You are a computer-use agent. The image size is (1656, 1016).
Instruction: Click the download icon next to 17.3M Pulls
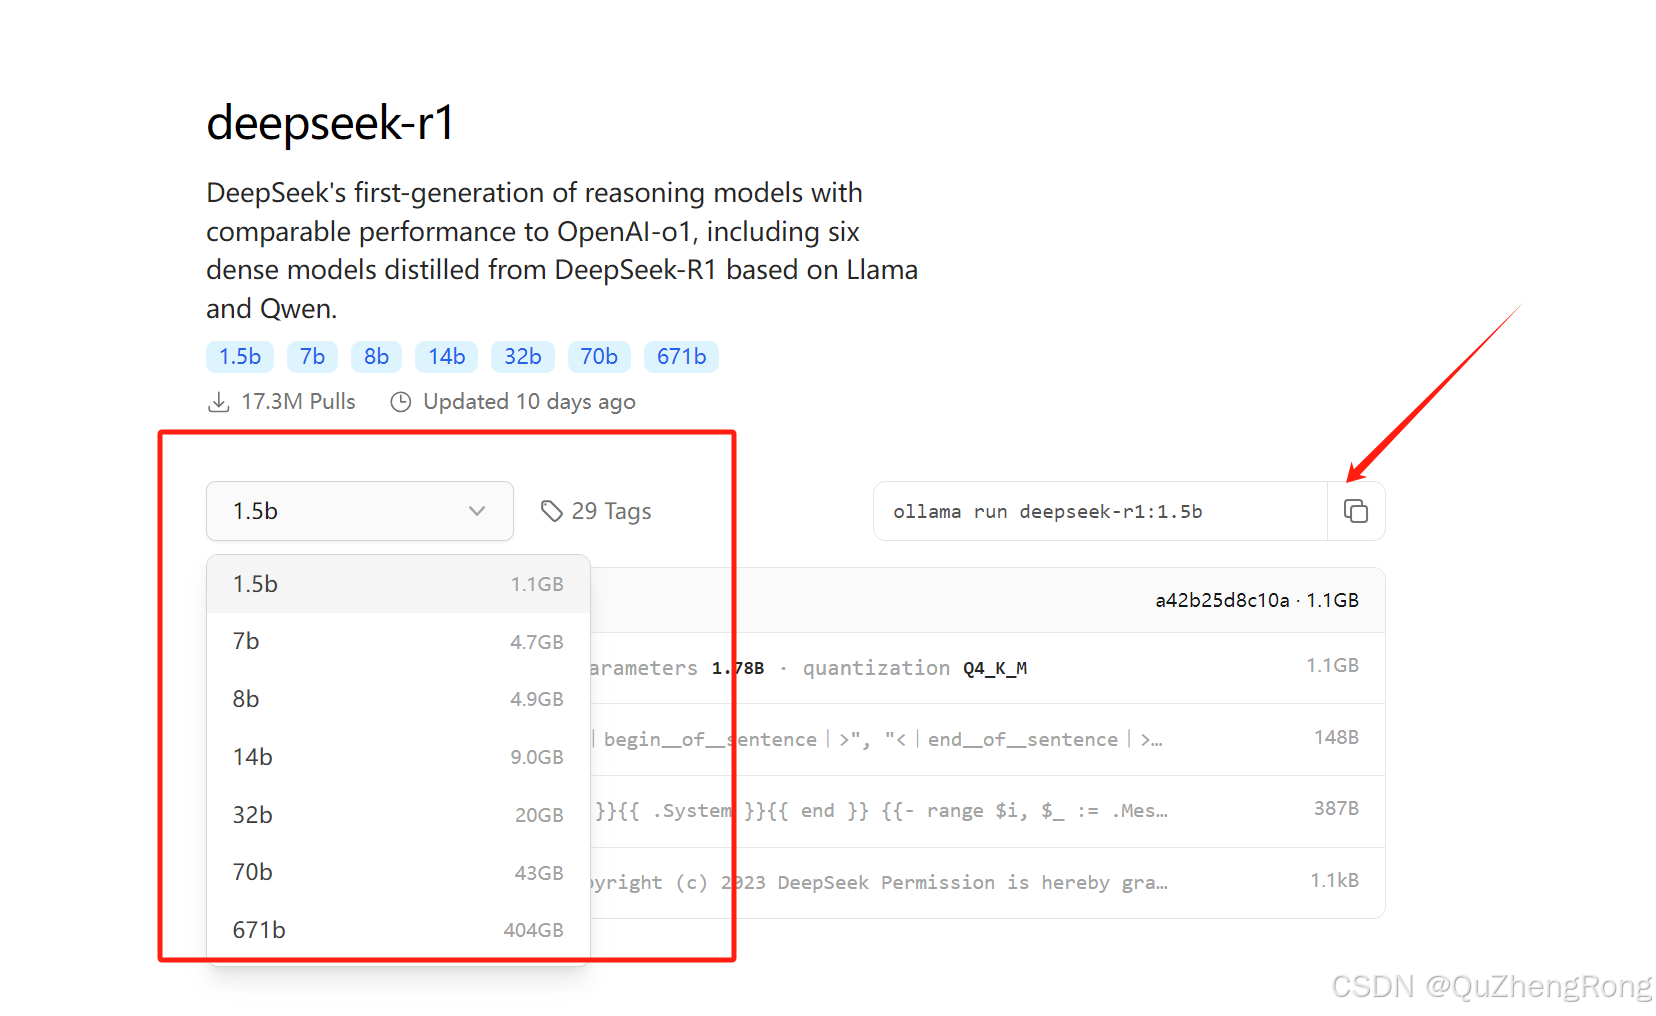tap(218, 402)
